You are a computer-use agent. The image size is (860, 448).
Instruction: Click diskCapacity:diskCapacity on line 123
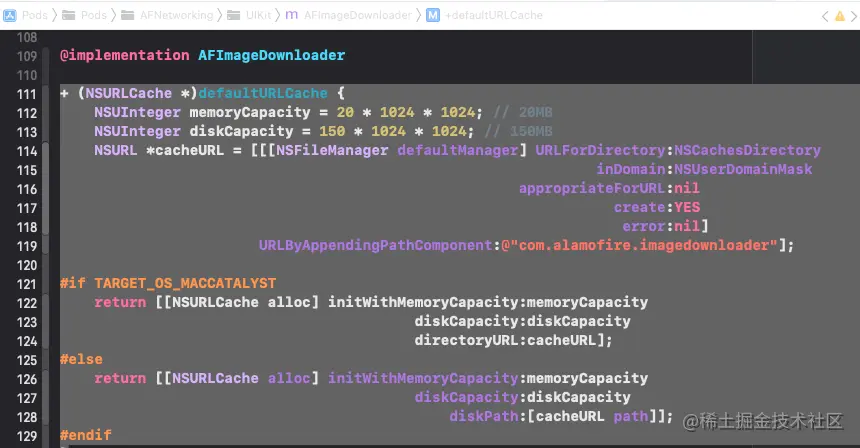pyautogui.click(x=522, y=321)
